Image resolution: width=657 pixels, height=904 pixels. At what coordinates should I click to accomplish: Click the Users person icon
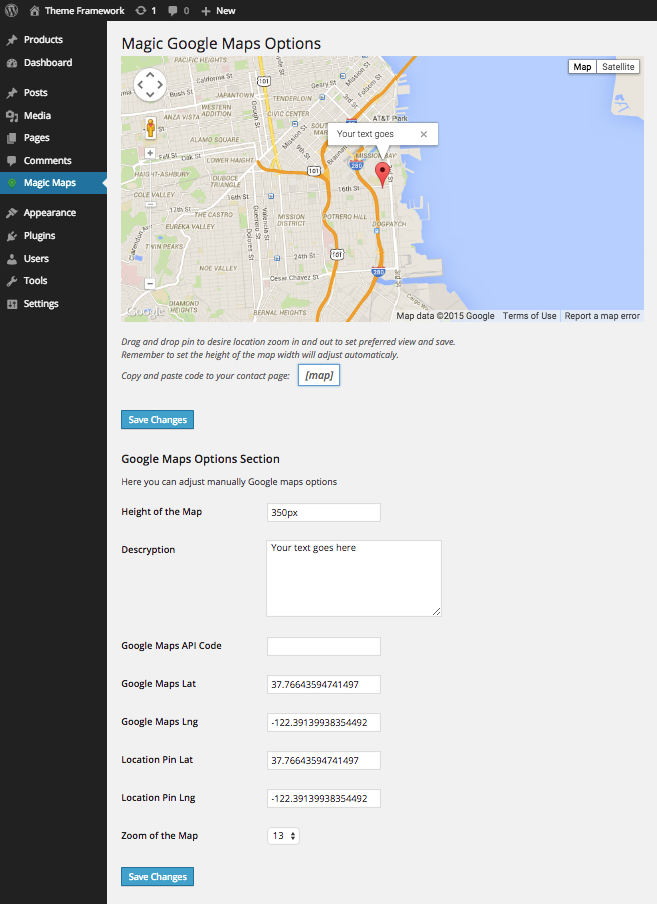[12, 259]
